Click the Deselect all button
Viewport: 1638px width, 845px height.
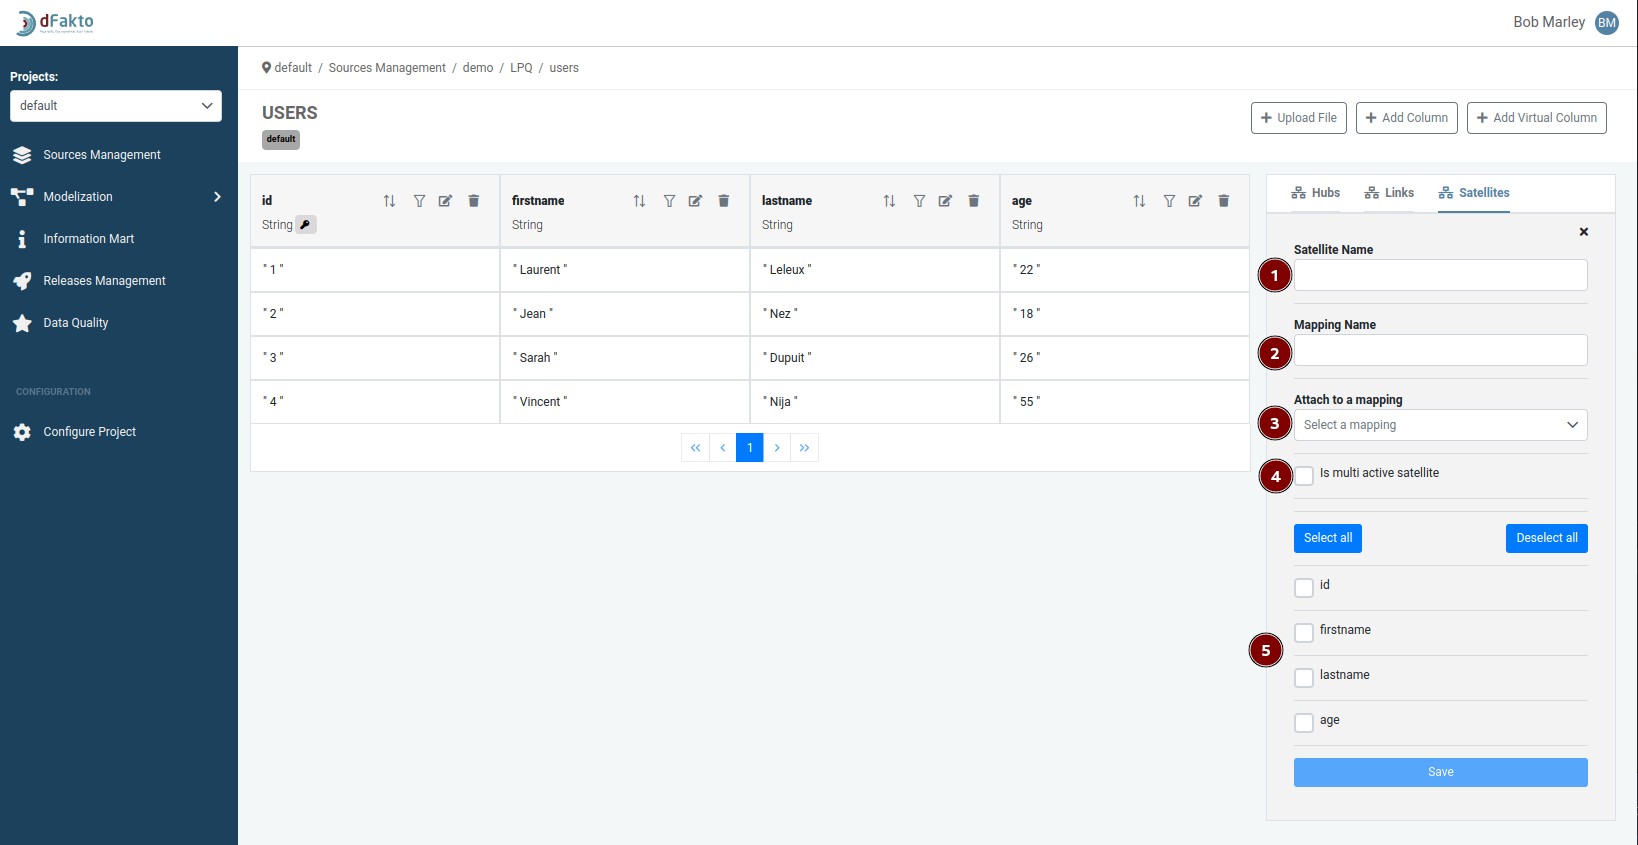[x=1547, y=538]
